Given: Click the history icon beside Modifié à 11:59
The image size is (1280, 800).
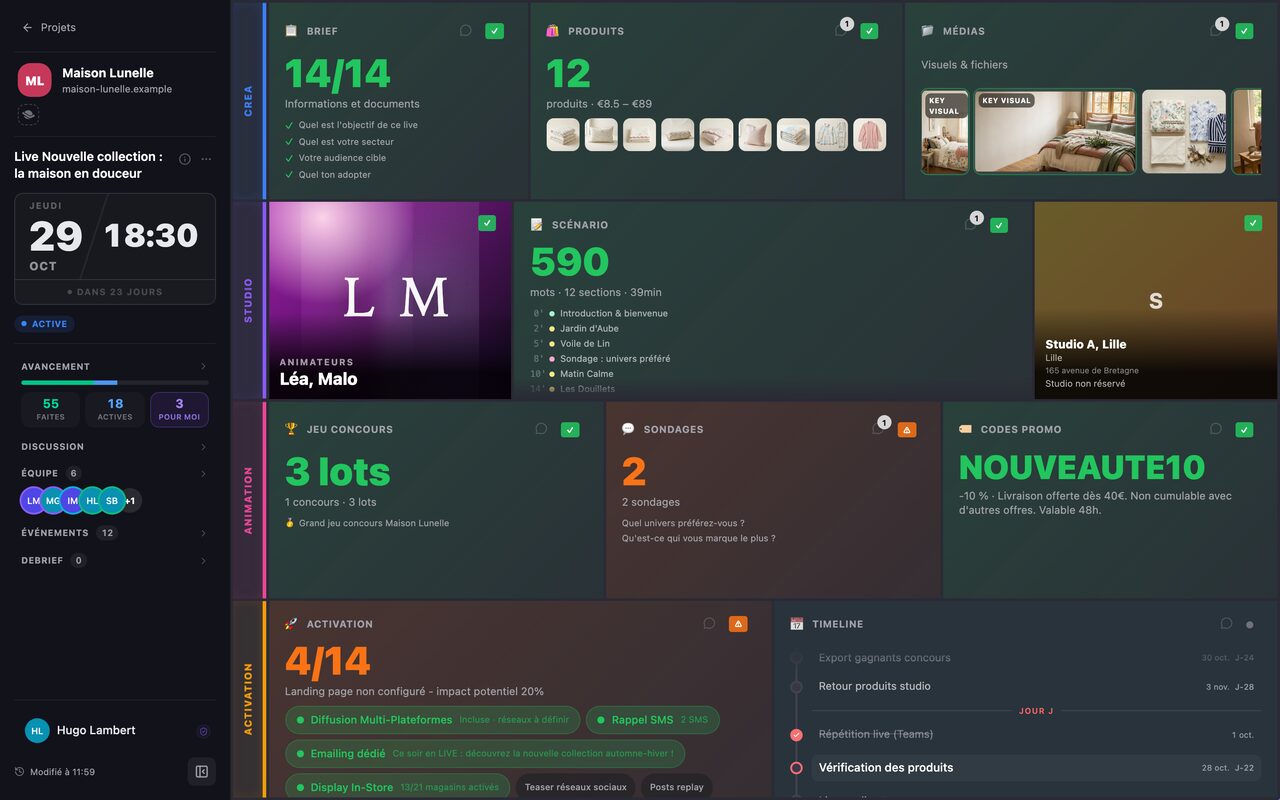Looking at the screenshot, I should click(20, 772).
